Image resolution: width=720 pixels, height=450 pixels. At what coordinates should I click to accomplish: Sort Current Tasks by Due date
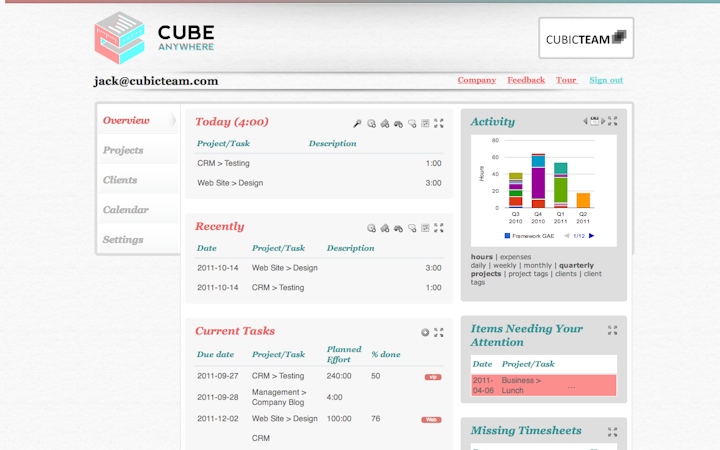[215, 354]
